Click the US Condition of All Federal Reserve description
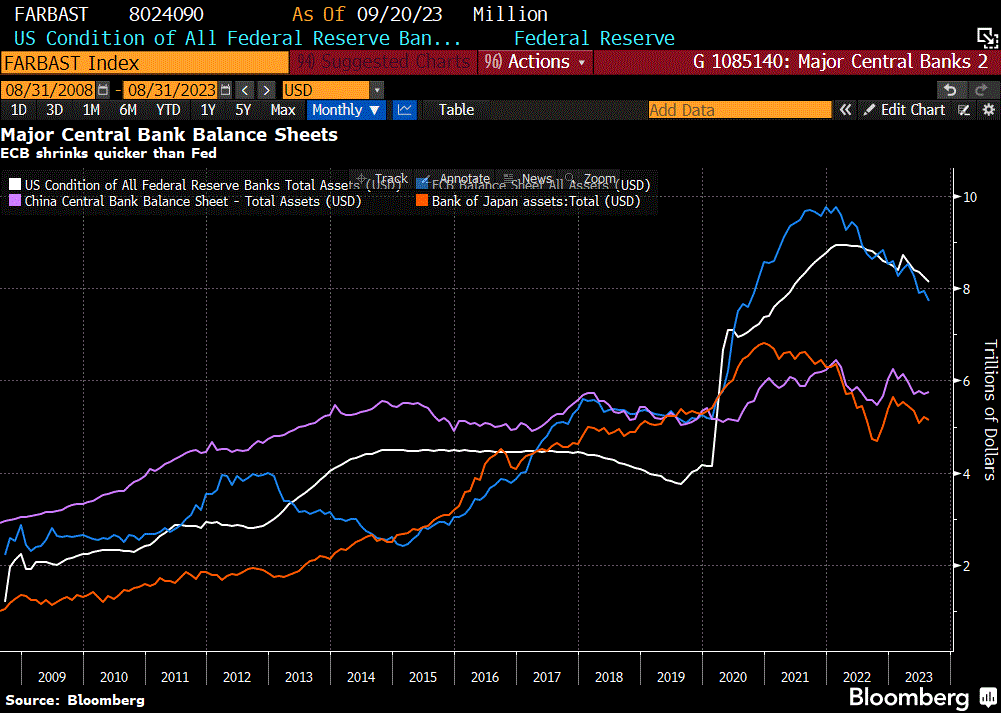 point(237,38)
